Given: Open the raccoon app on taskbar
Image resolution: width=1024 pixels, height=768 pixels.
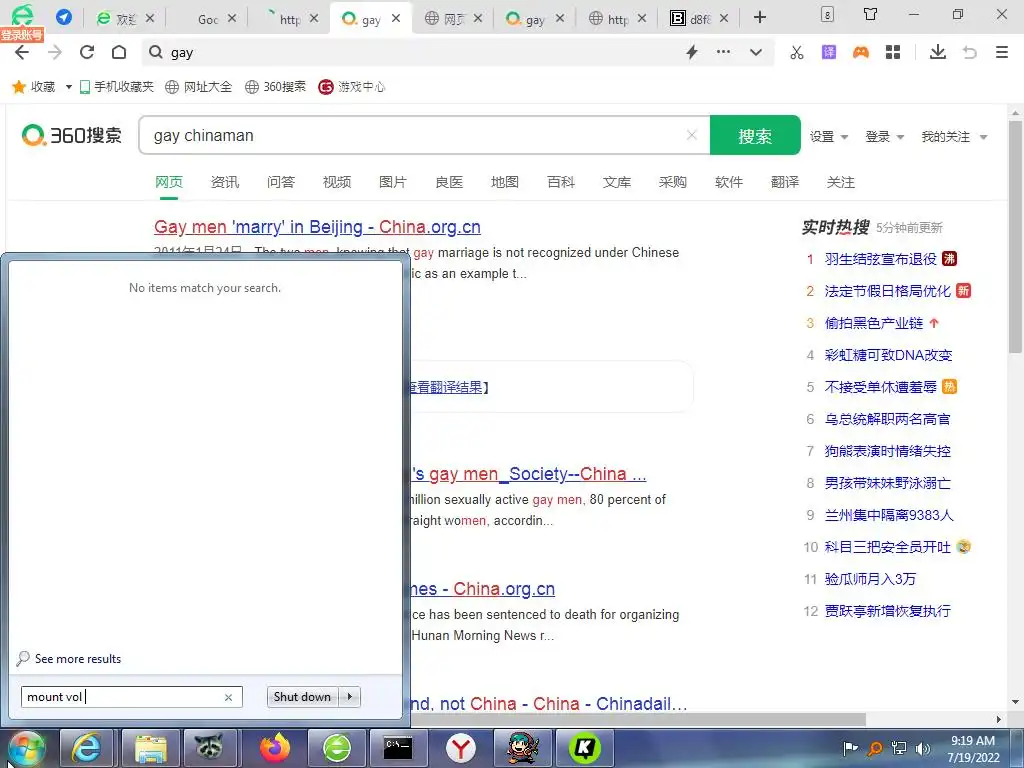Looking at the screenshot, I should tap(208, 748).
